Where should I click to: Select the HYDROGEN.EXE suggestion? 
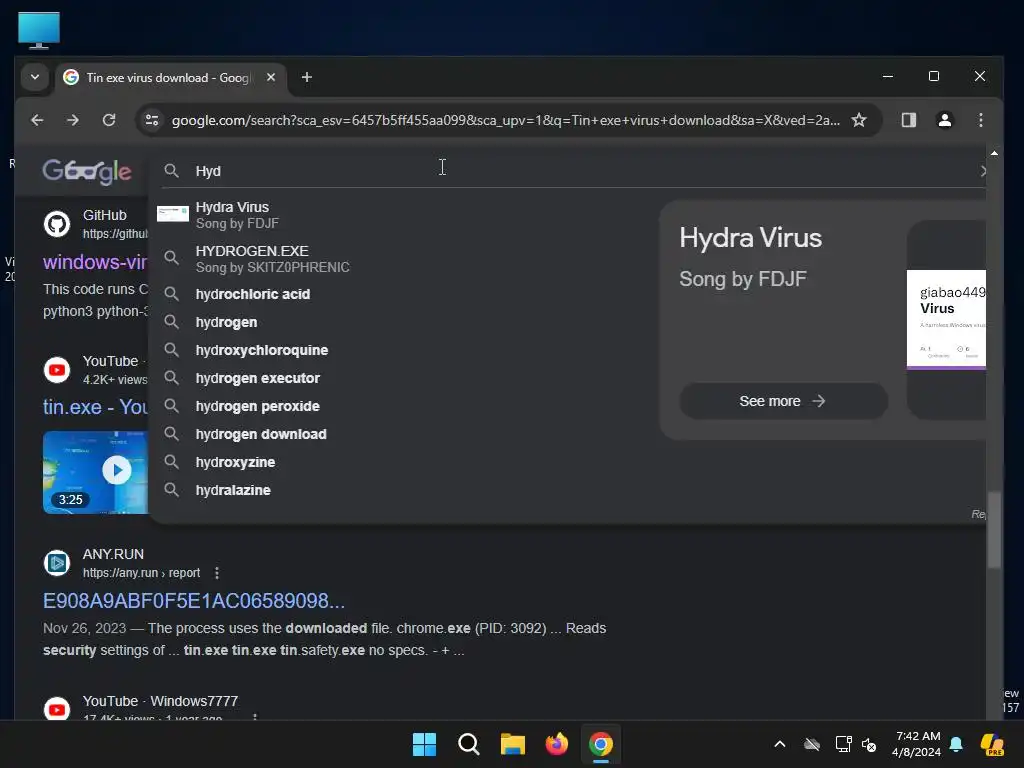coord(398,259)
